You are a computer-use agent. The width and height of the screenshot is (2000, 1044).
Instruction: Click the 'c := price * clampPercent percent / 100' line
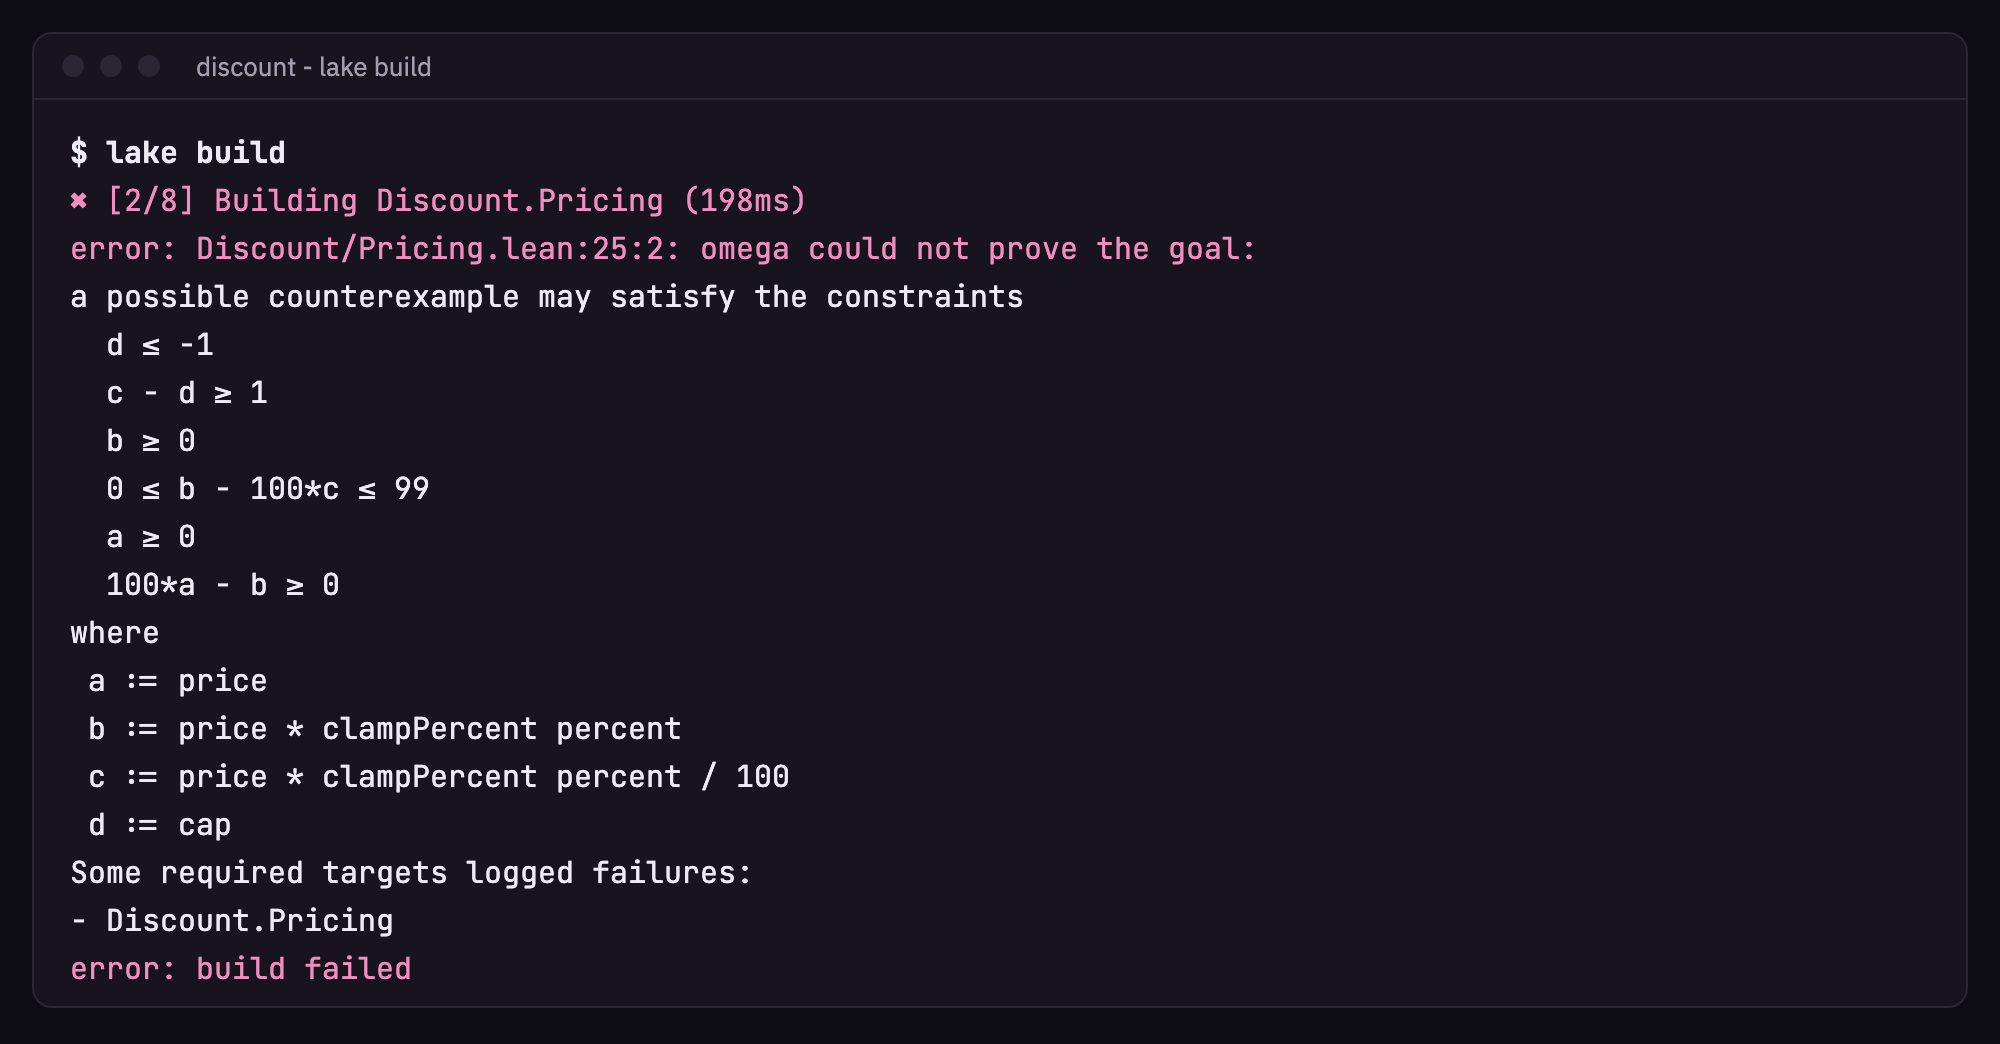click(x=439, y=777)
